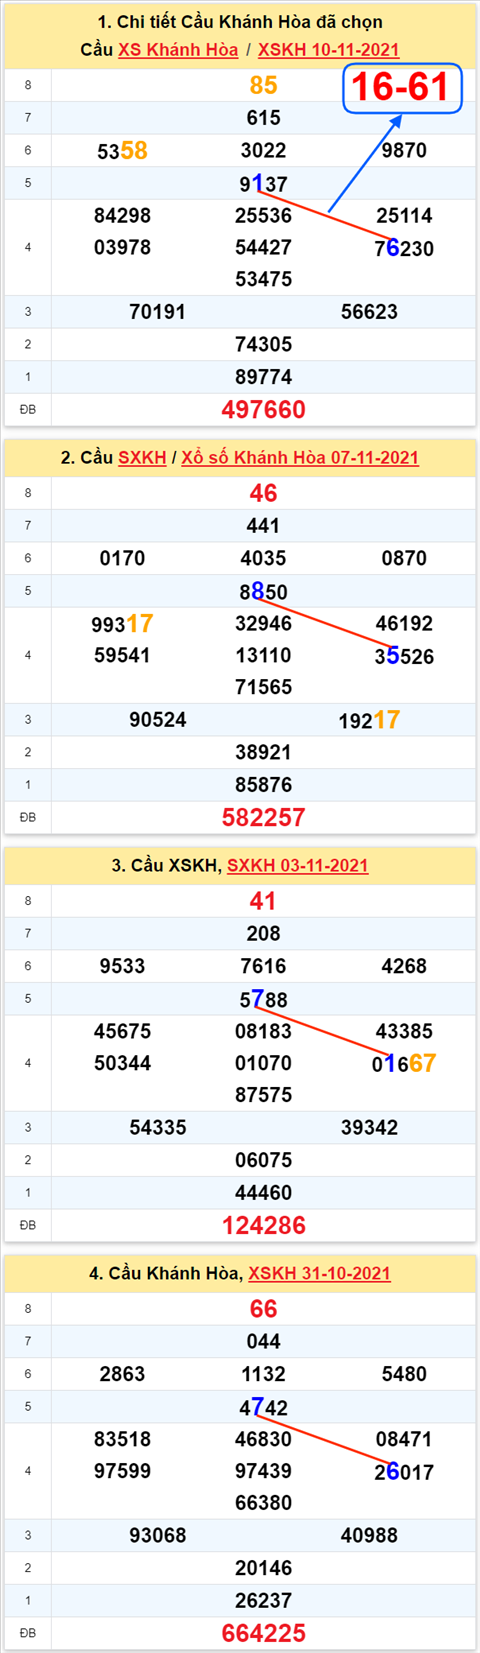This screenshot has width=480, height=1653.
Task: Select the number 76230
Action: (404, 249)
